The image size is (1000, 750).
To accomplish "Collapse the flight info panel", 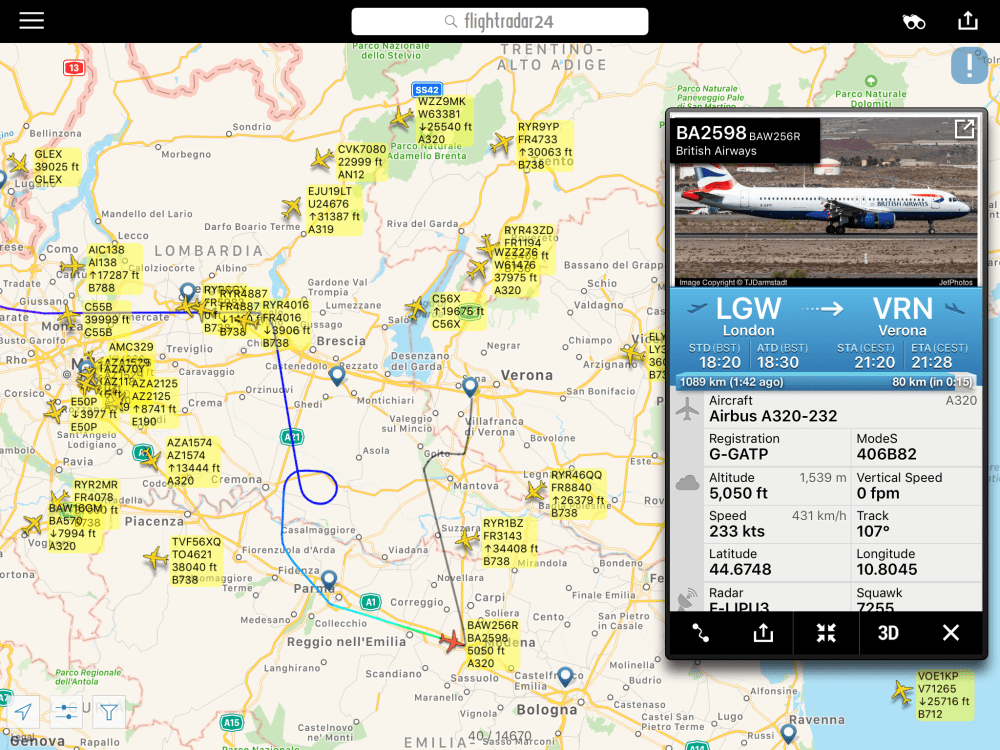I will (x=826, y=633).
